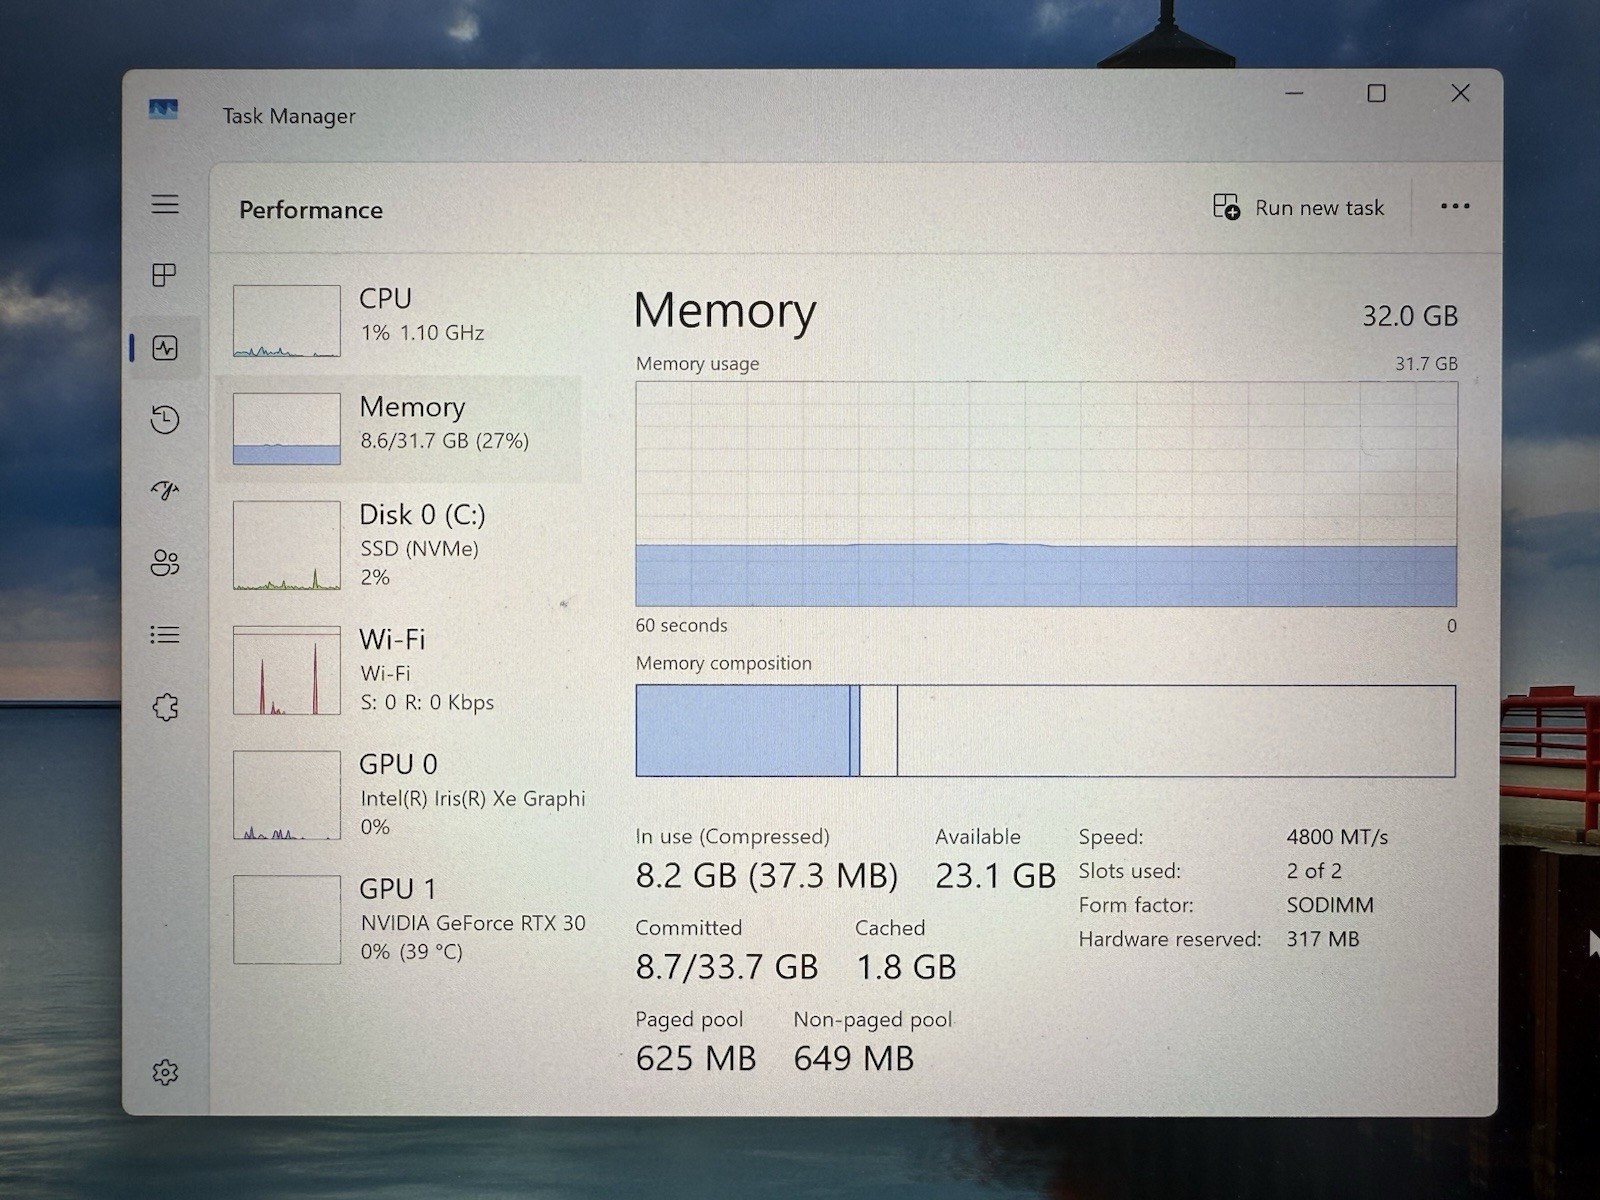Open the Startup apps page icon
Image resolution: width=1600 pixels, height=1200 pixels.
click(165, 490)
